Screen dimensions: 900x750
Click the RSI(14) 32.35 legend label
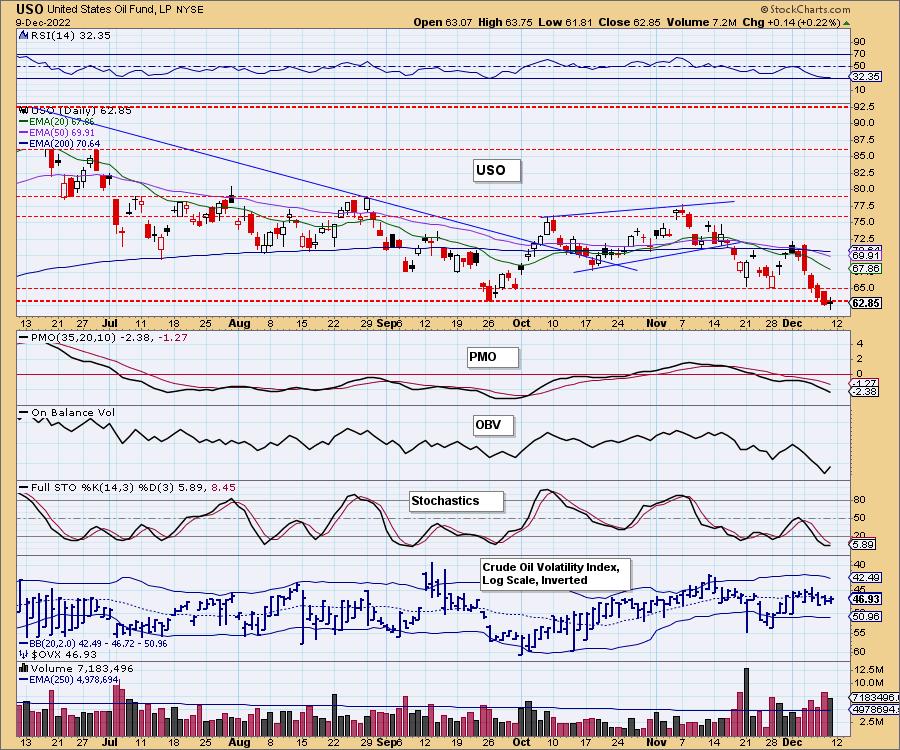70,36
